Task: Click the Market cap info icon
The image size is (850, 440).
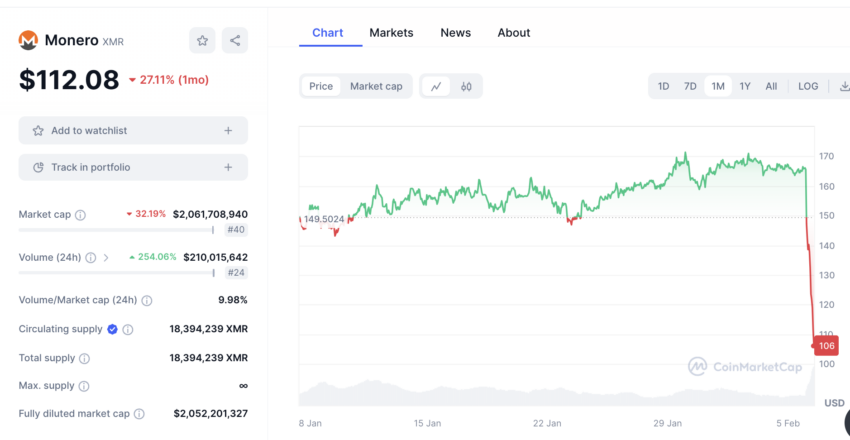Action: [80, 215]
